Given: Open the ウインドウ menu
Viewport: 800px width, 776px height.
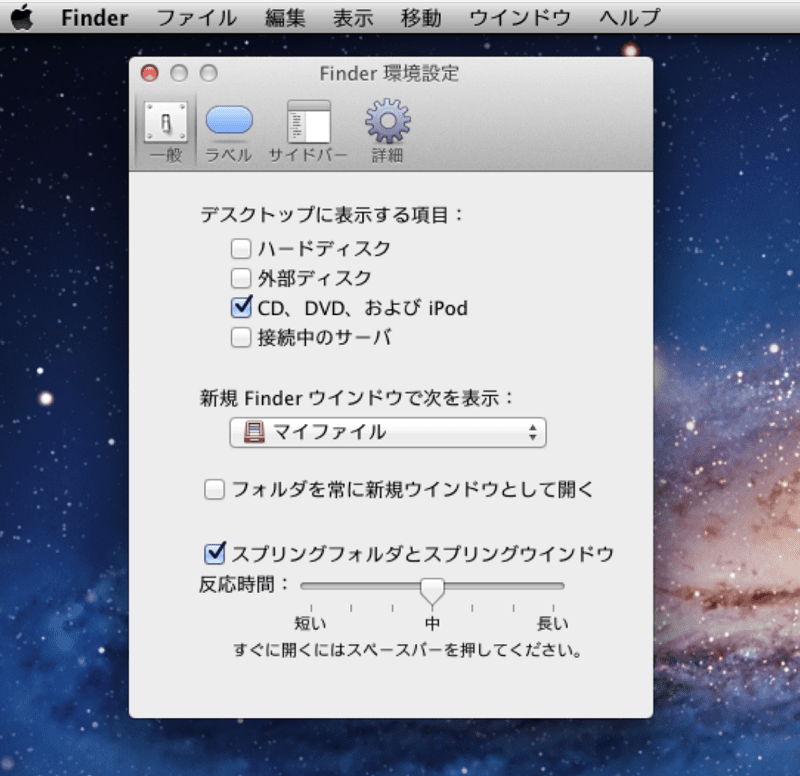Looking at the screenshot, I should point(520,18).
